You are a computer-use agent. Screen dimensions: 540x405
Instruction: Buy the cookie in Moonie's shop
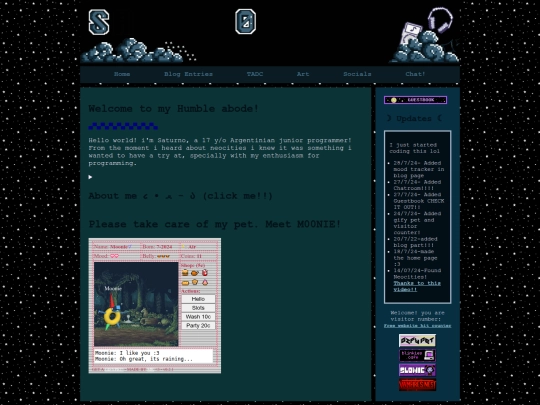pyautogui.click(x=195, y=282)
